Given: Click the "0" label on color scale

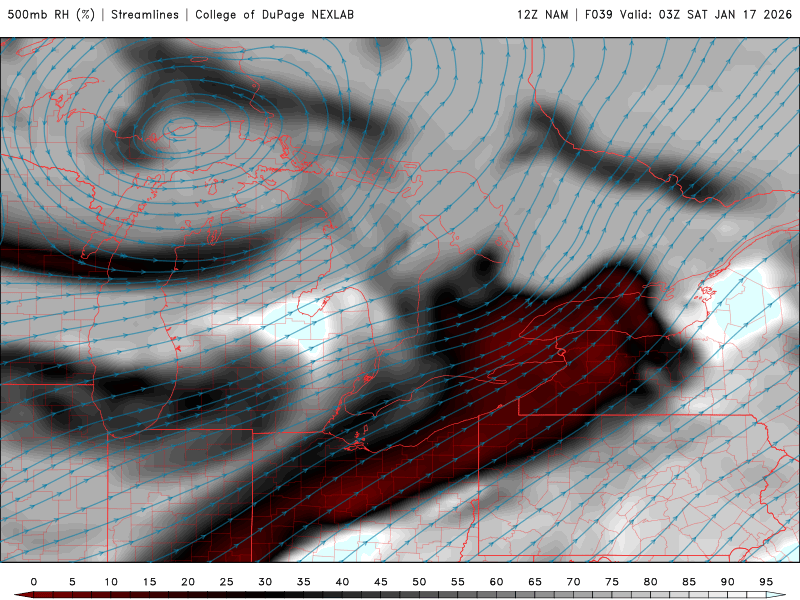Looking at the screenshot, I should [x=34, y=582].
